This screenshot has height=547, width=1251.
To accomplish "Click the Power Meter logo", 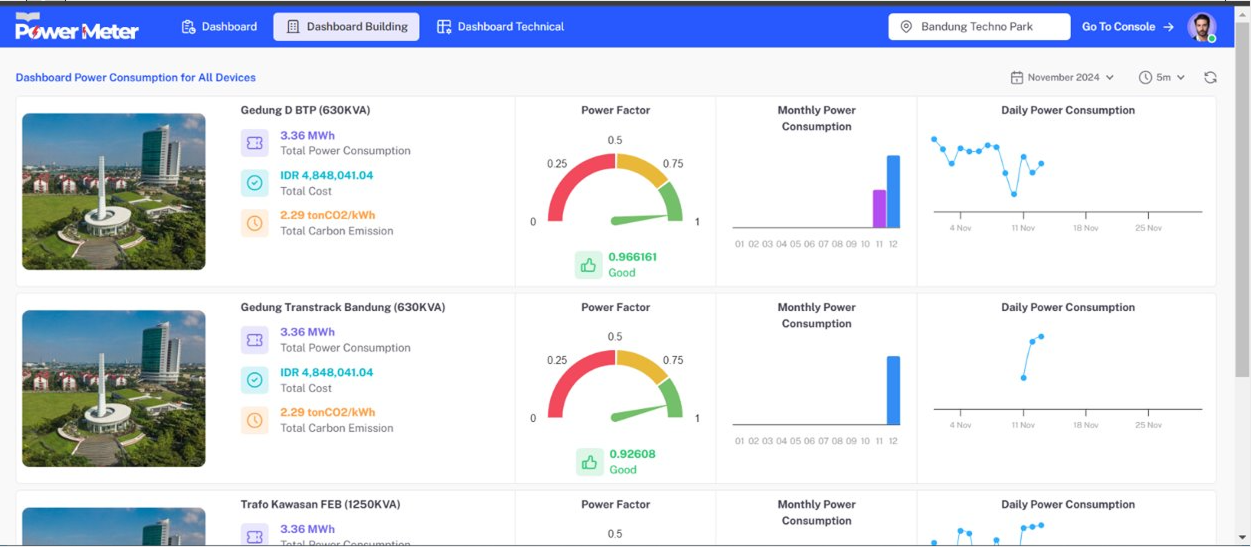I will 76,27.
